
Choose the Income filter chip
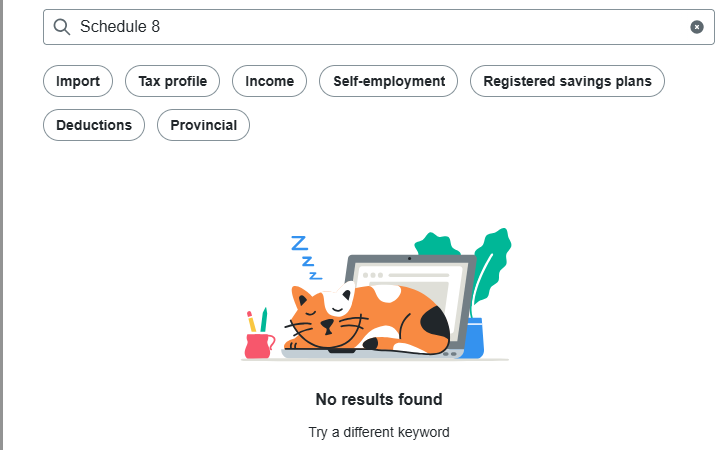[x=269, y=81]
